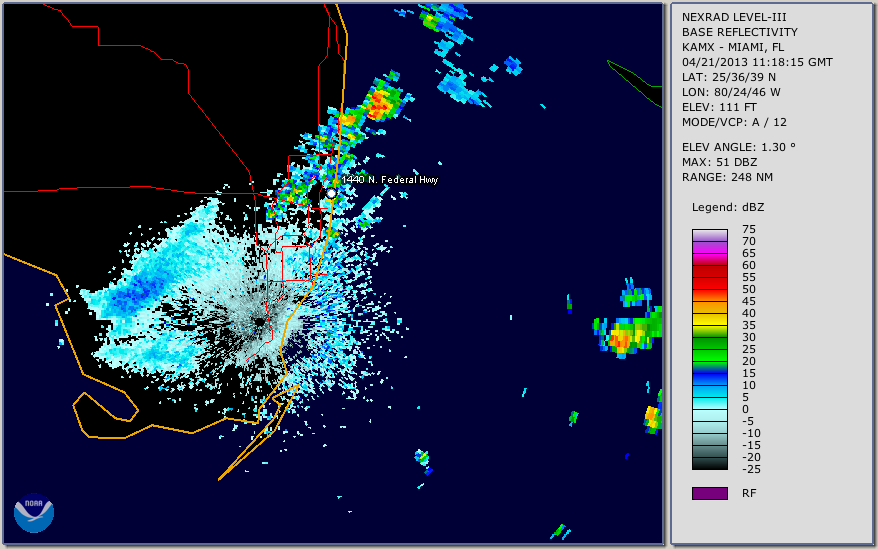Click the 'RF' legend label
The width and height of the screenshot is (878, 549).
pyautogui.click(x=749, y=493)
